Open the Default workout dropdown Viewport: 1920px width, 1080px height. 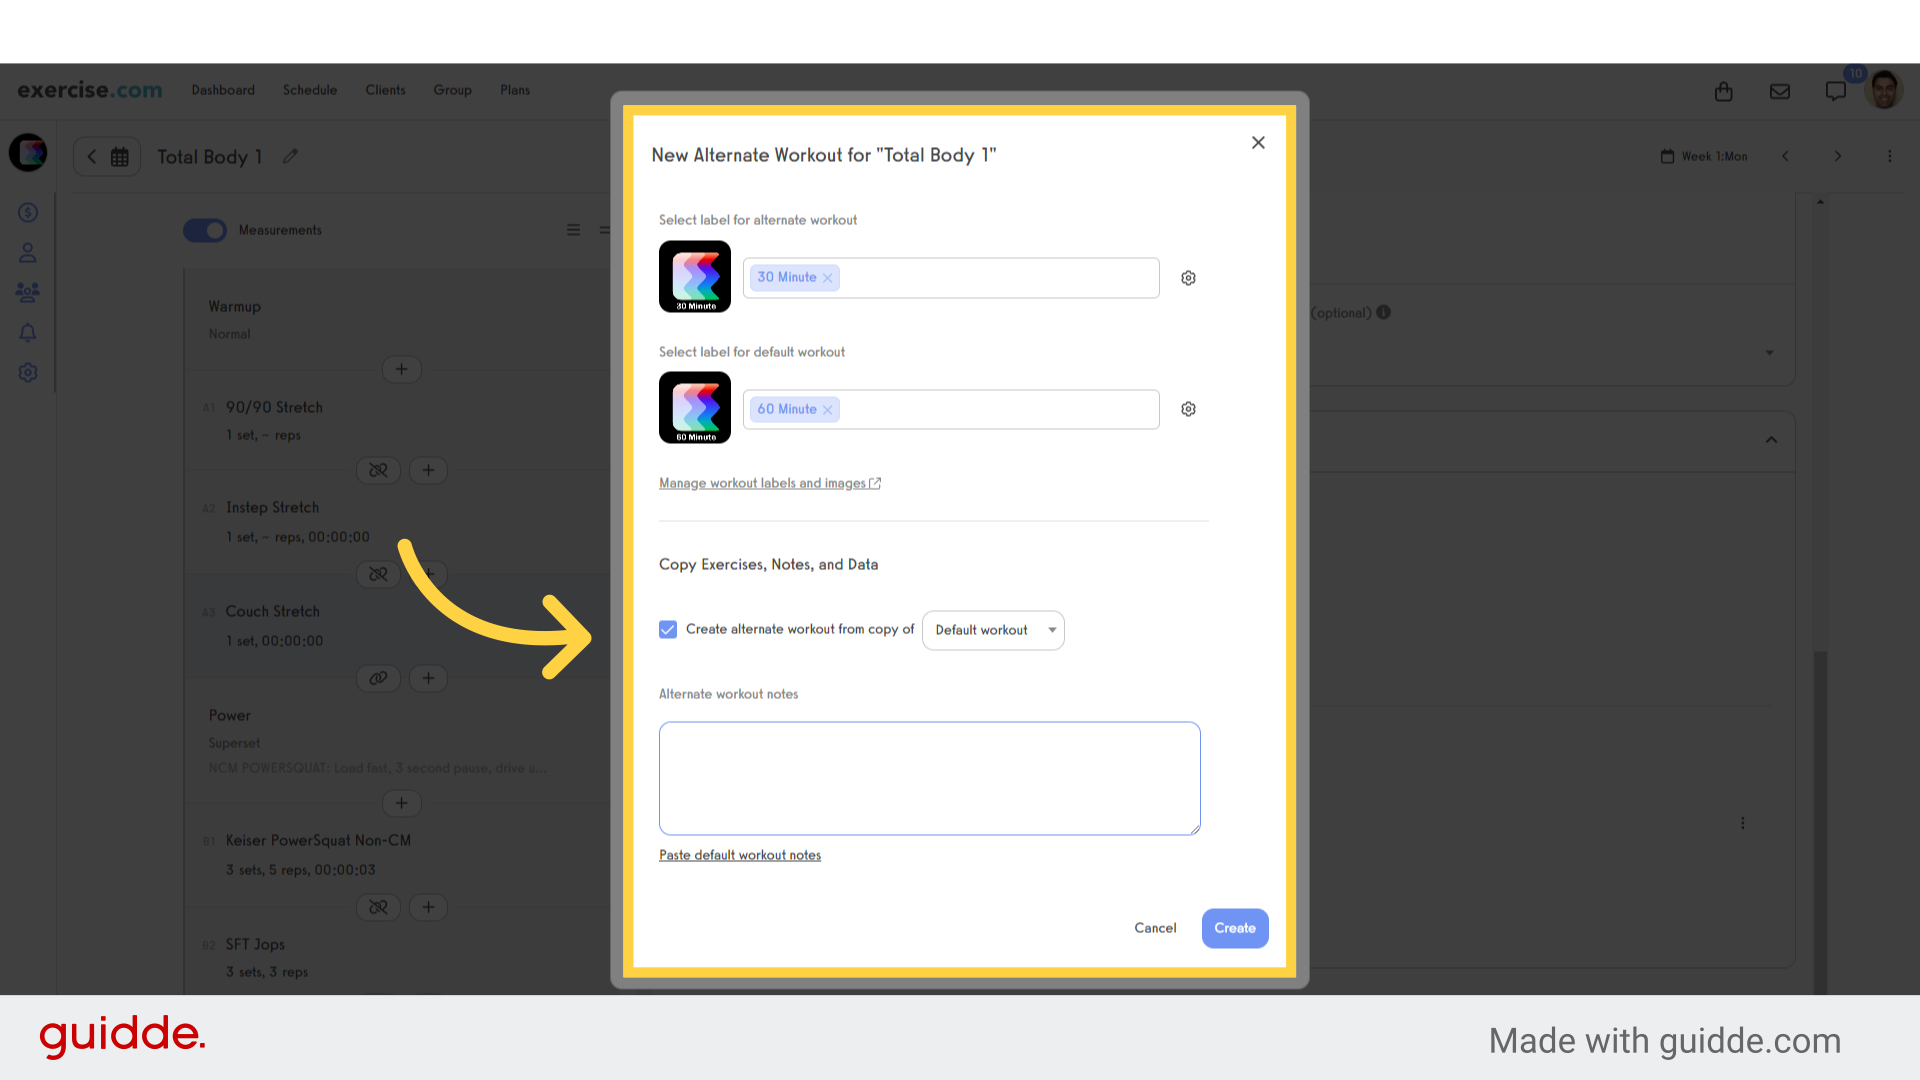993,630
